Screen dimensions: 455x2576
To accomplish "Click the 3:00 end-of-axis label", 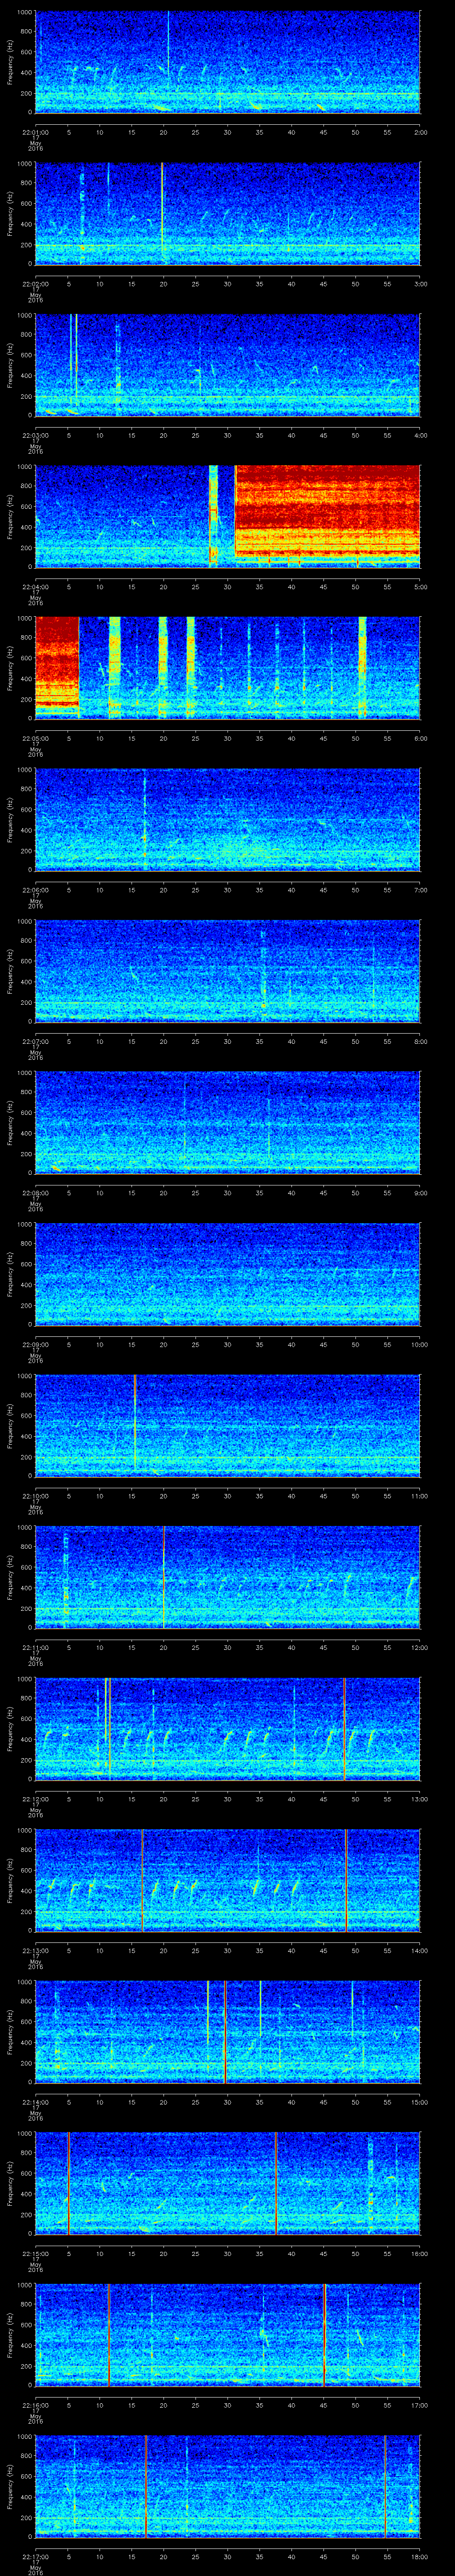I will [x=420, y=284].
